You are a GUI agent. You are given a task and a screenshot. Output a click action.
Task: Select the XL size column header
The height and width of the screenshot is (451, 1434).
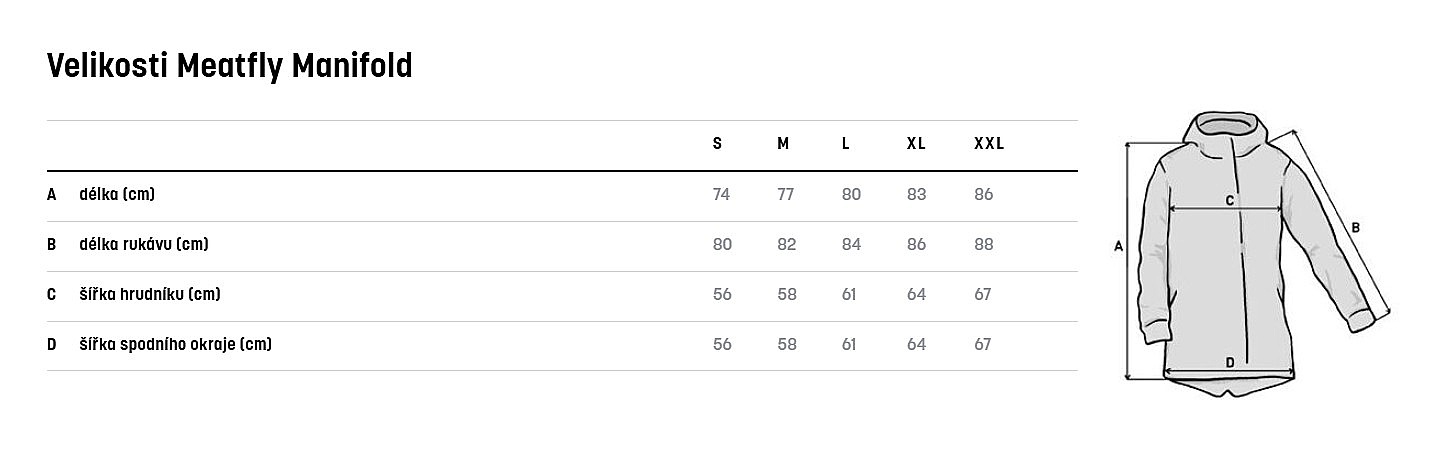click(x=916, y=144)
